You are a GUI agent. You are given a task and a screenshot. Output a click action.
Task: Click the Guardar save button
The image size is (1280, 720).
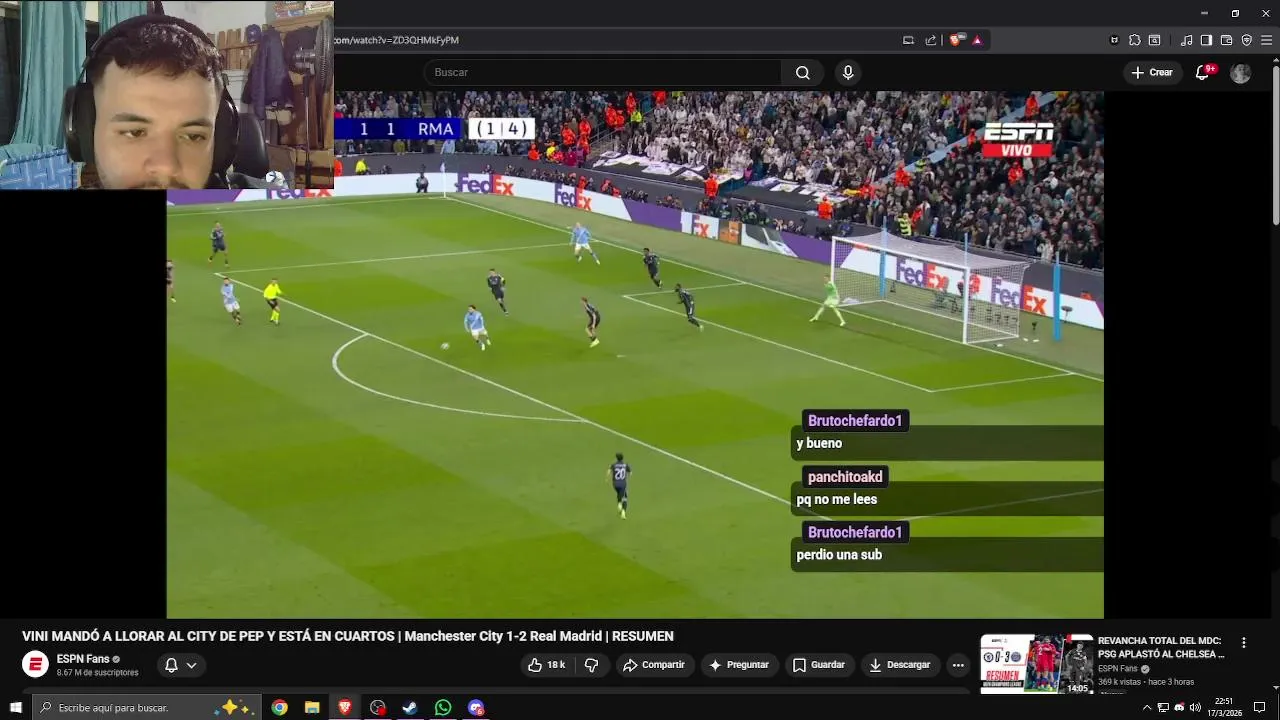(x=818, y=665)
